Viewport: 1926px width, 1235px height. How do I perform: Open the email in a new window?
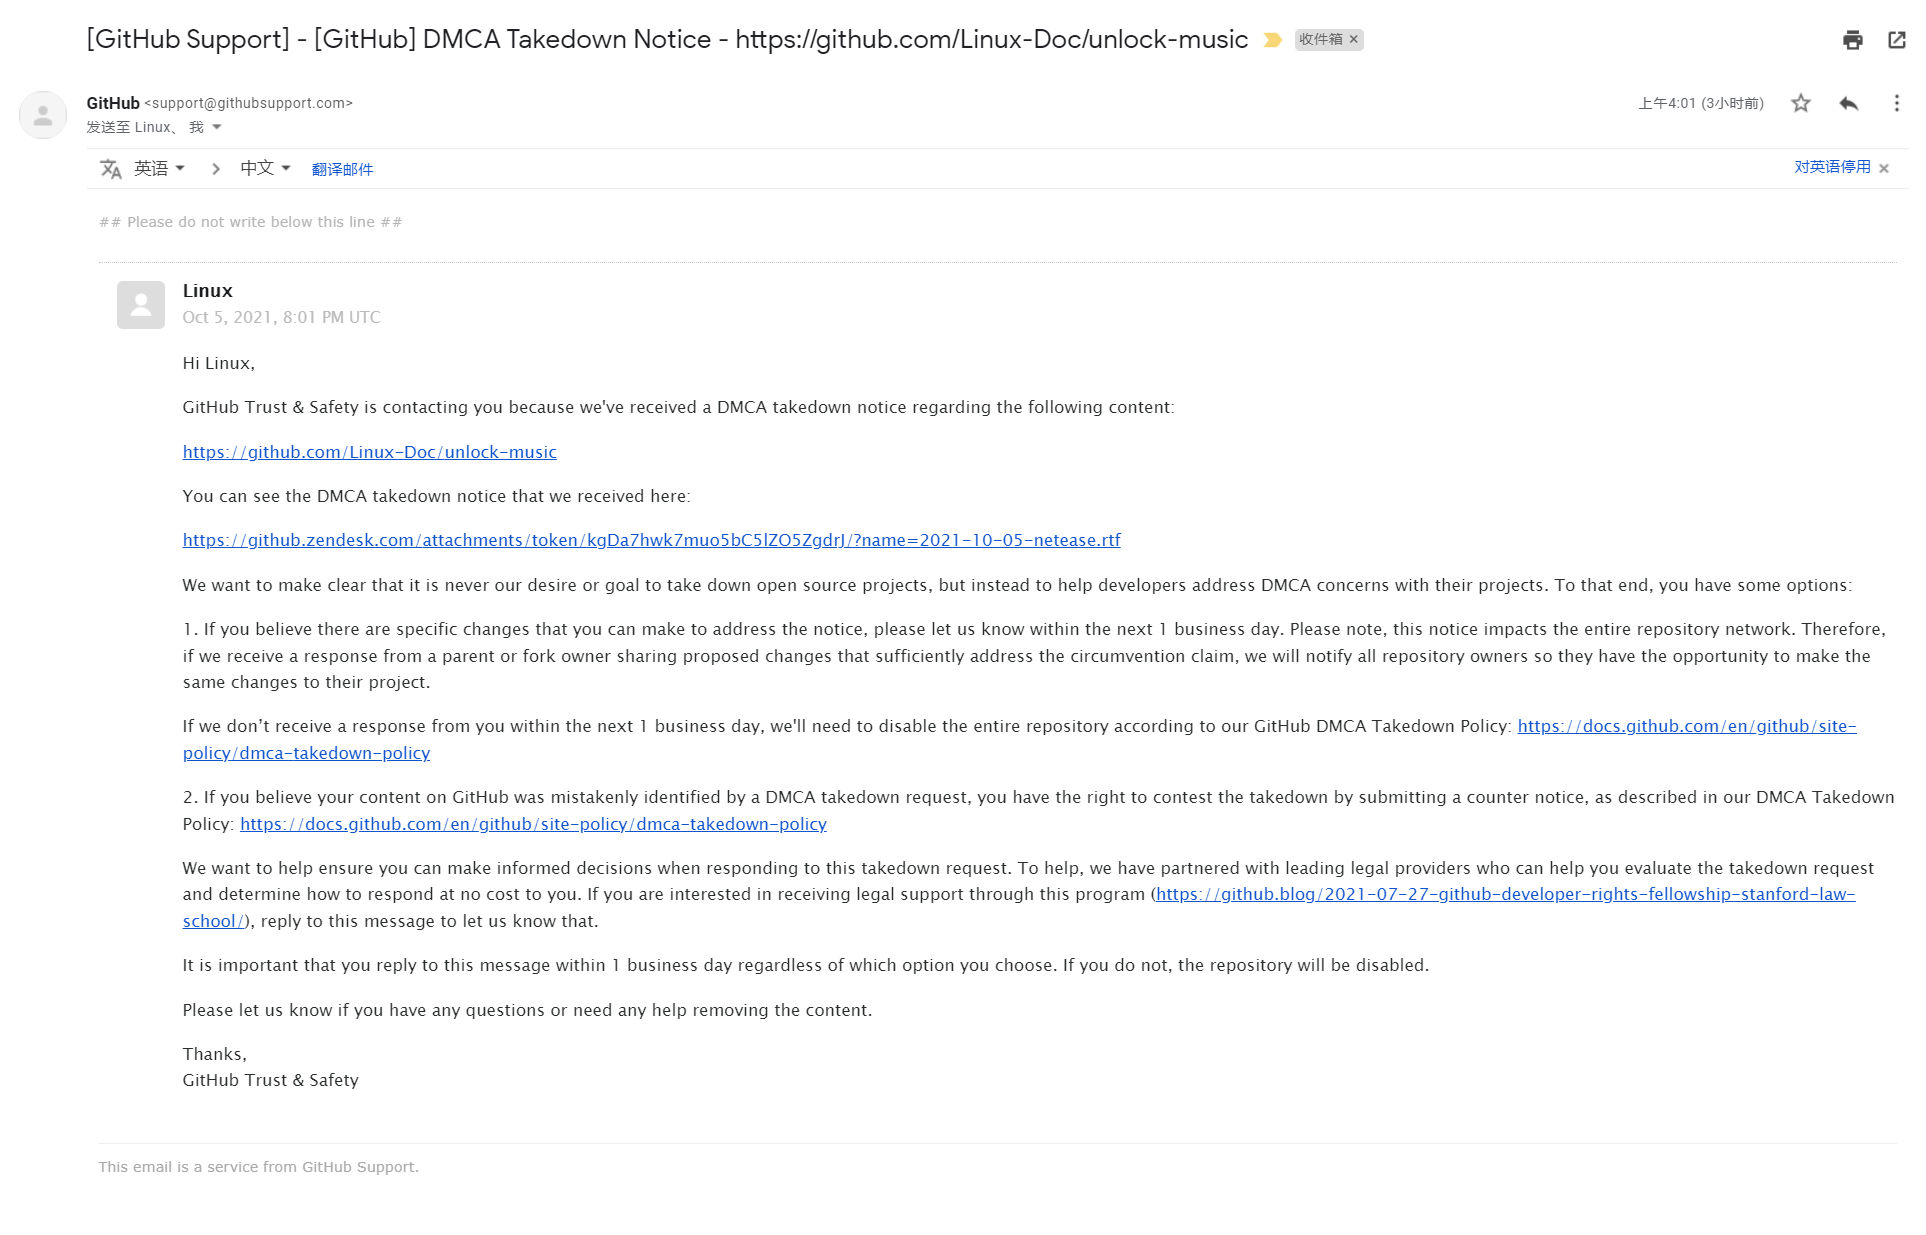1896,40
